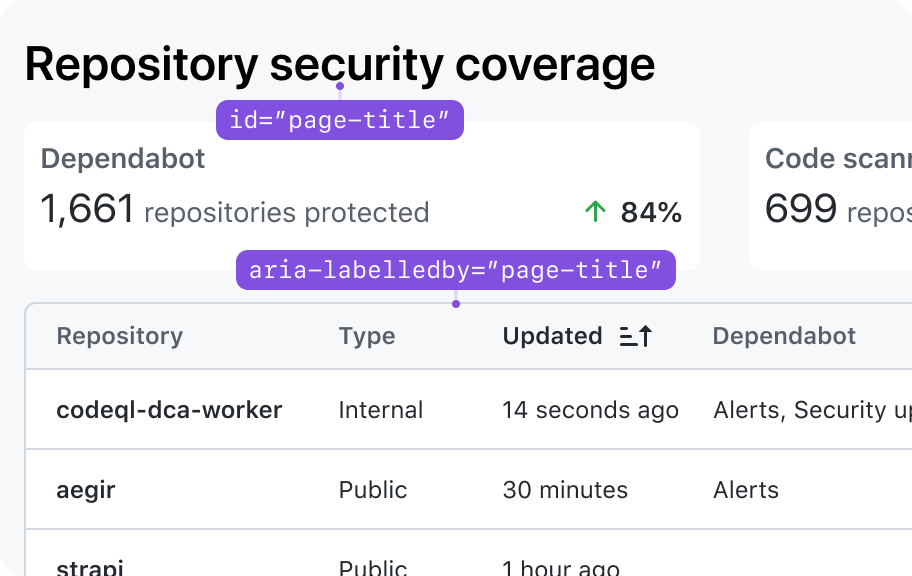
Task: Open the strapi repository
Action: pos(90,567)
